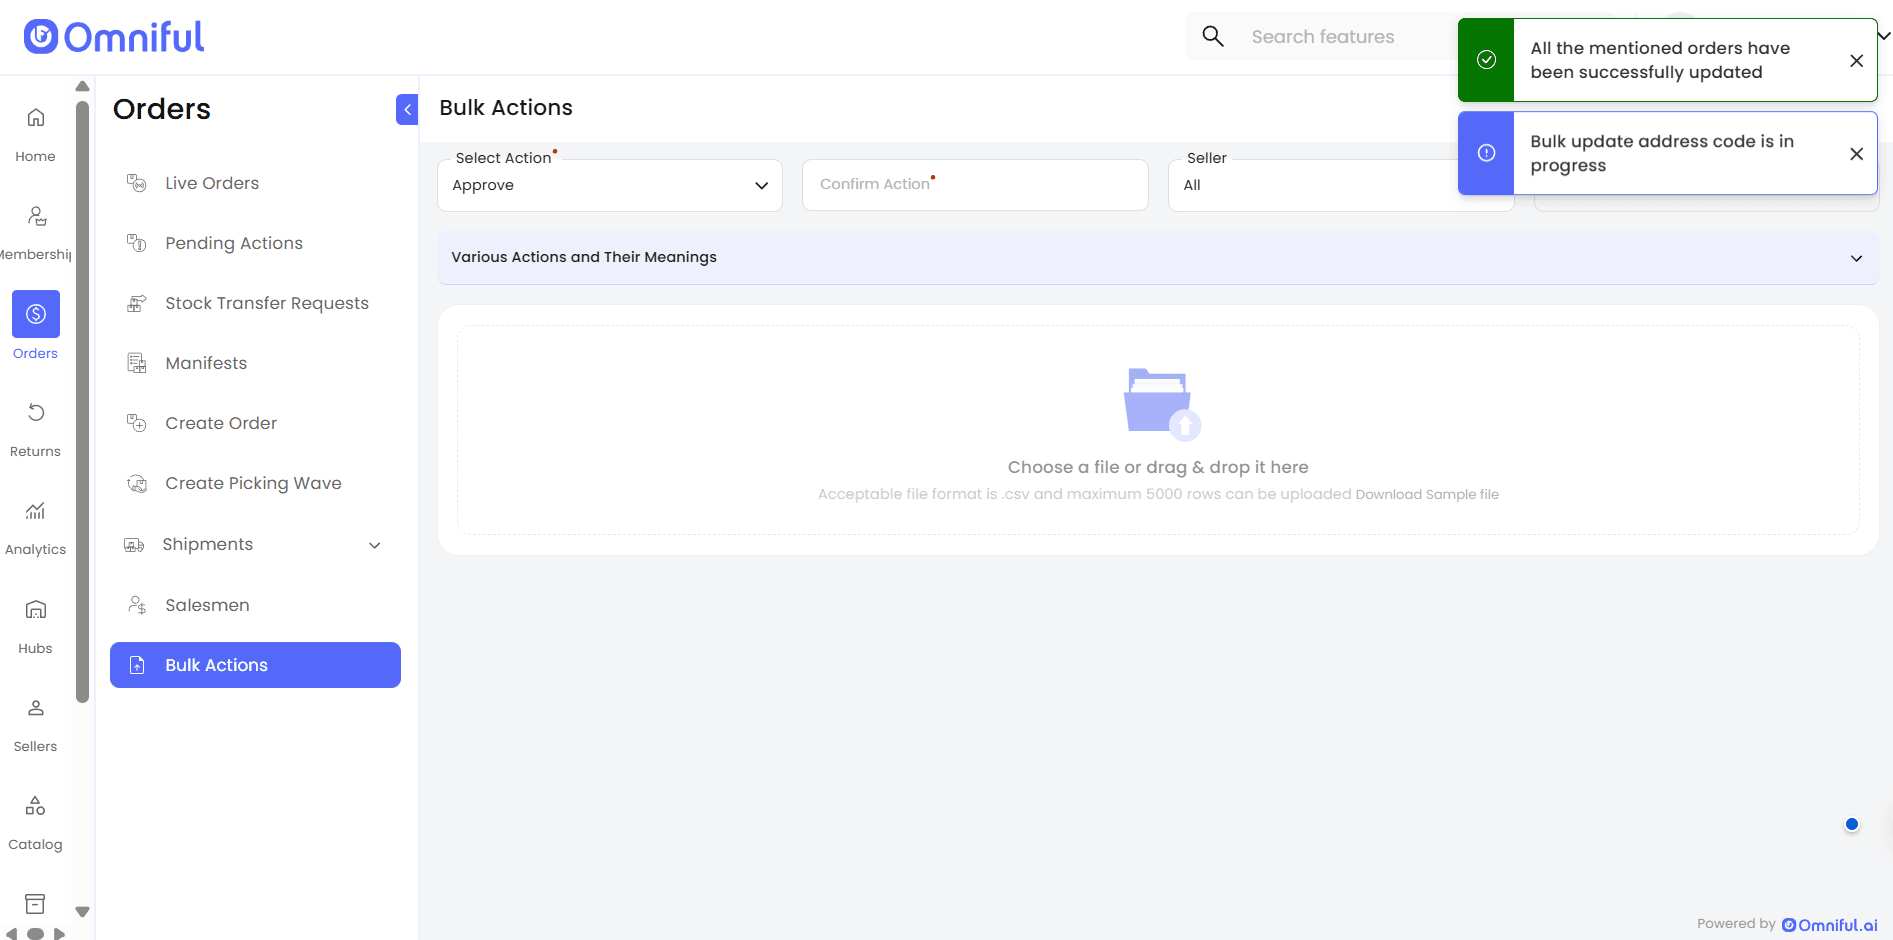Open Create Picking Wave page

pos(253,483)
